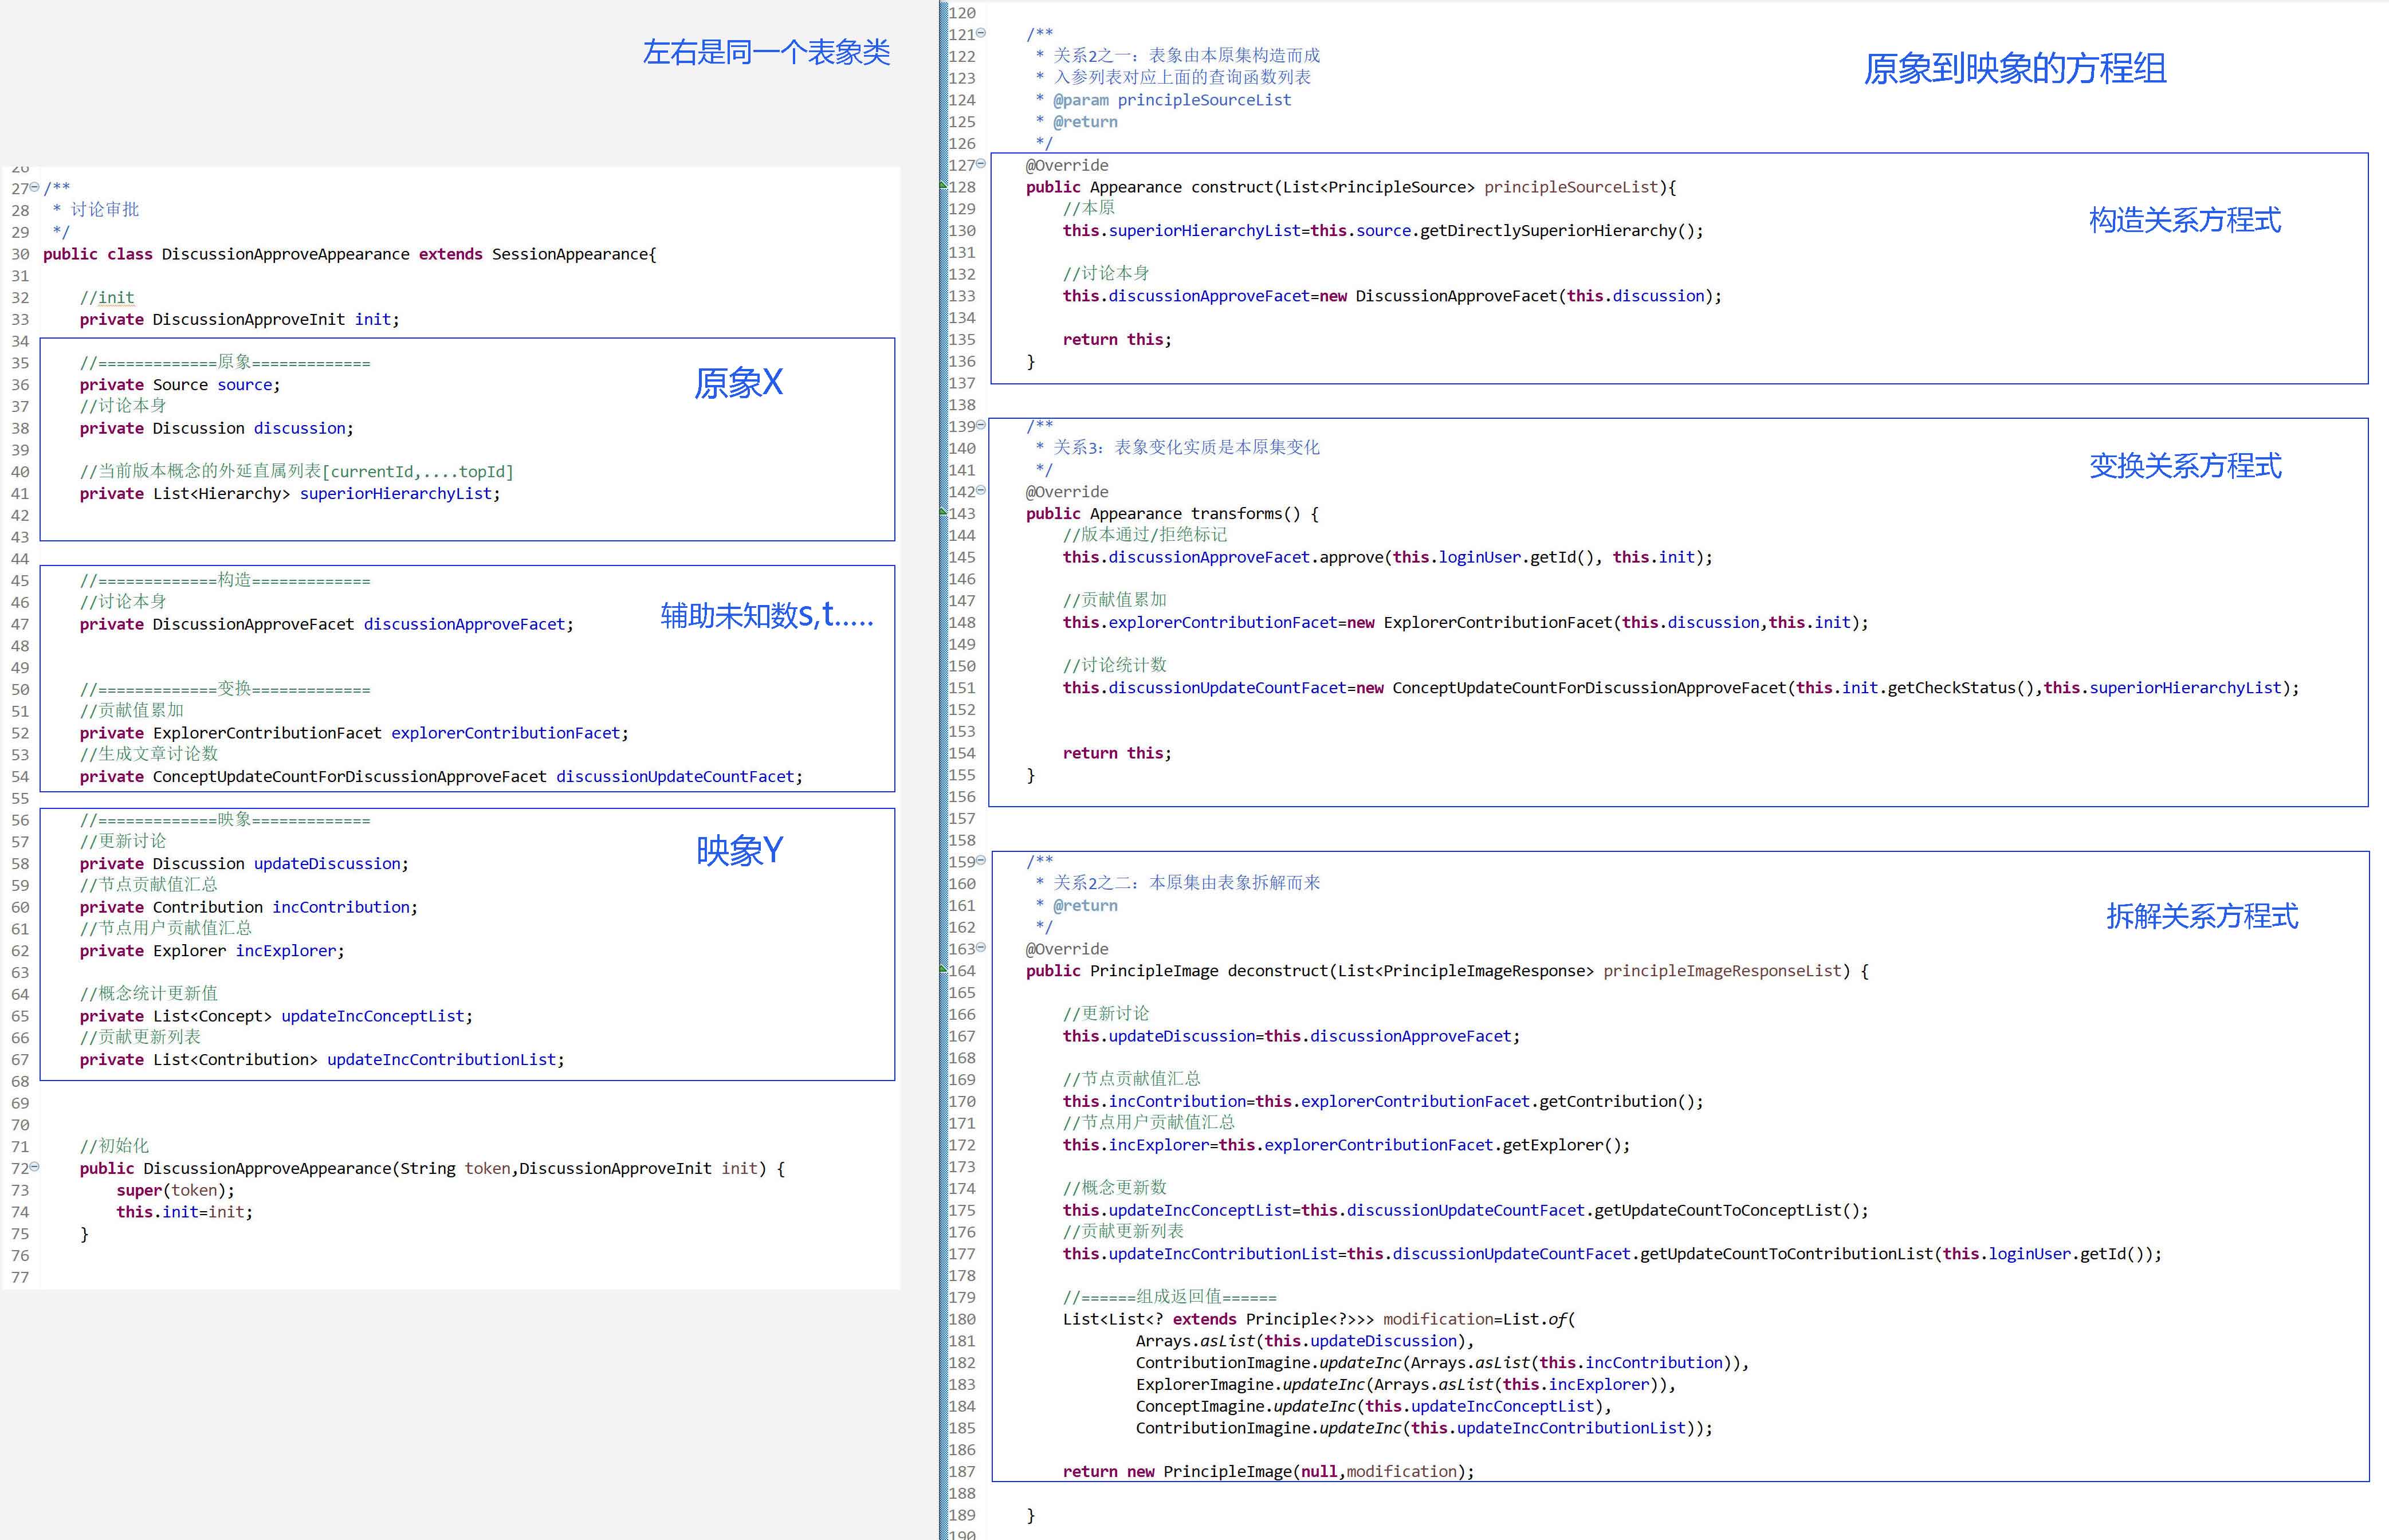Image resolution: width=2389 pixels, height=1540 pixels.
Task: Click the DiscussionApproveAppearance class name declaration
Action: click(x=285, y=254)
